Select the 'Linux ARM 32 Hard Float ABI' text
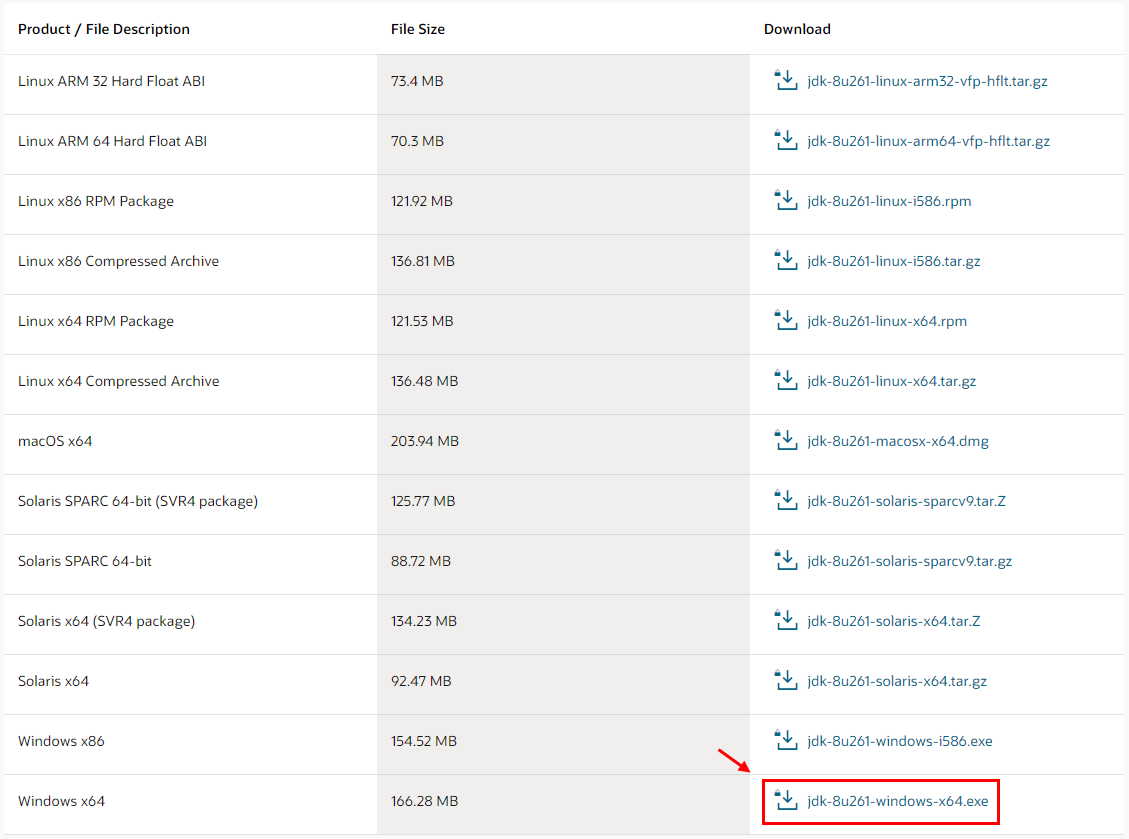The width and height of the screenshot is (1129, 839). (x=112, y=81)
